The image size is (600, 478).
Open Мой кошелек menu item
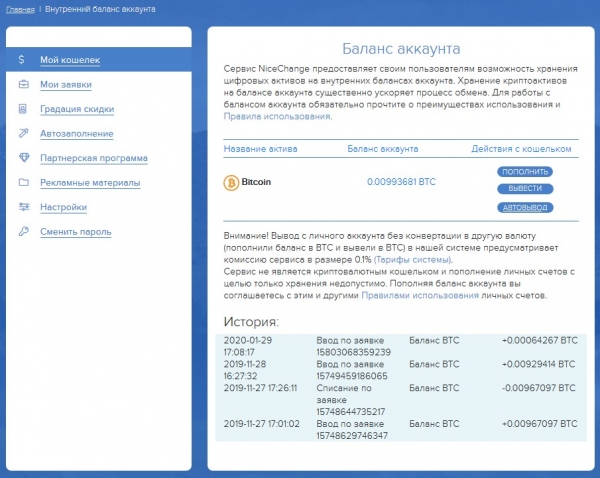70,60
